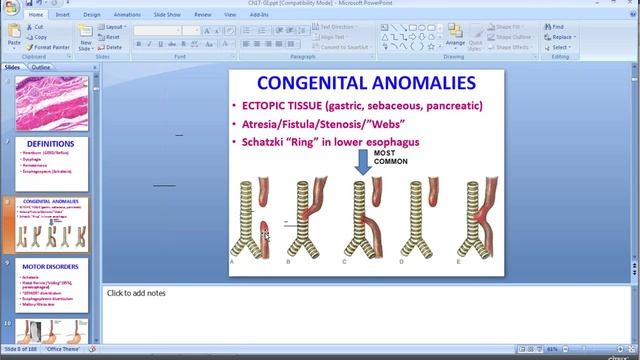Click the bullet list icon
Viewport: 640px width, 360px height.
click(x=247, y=31)
